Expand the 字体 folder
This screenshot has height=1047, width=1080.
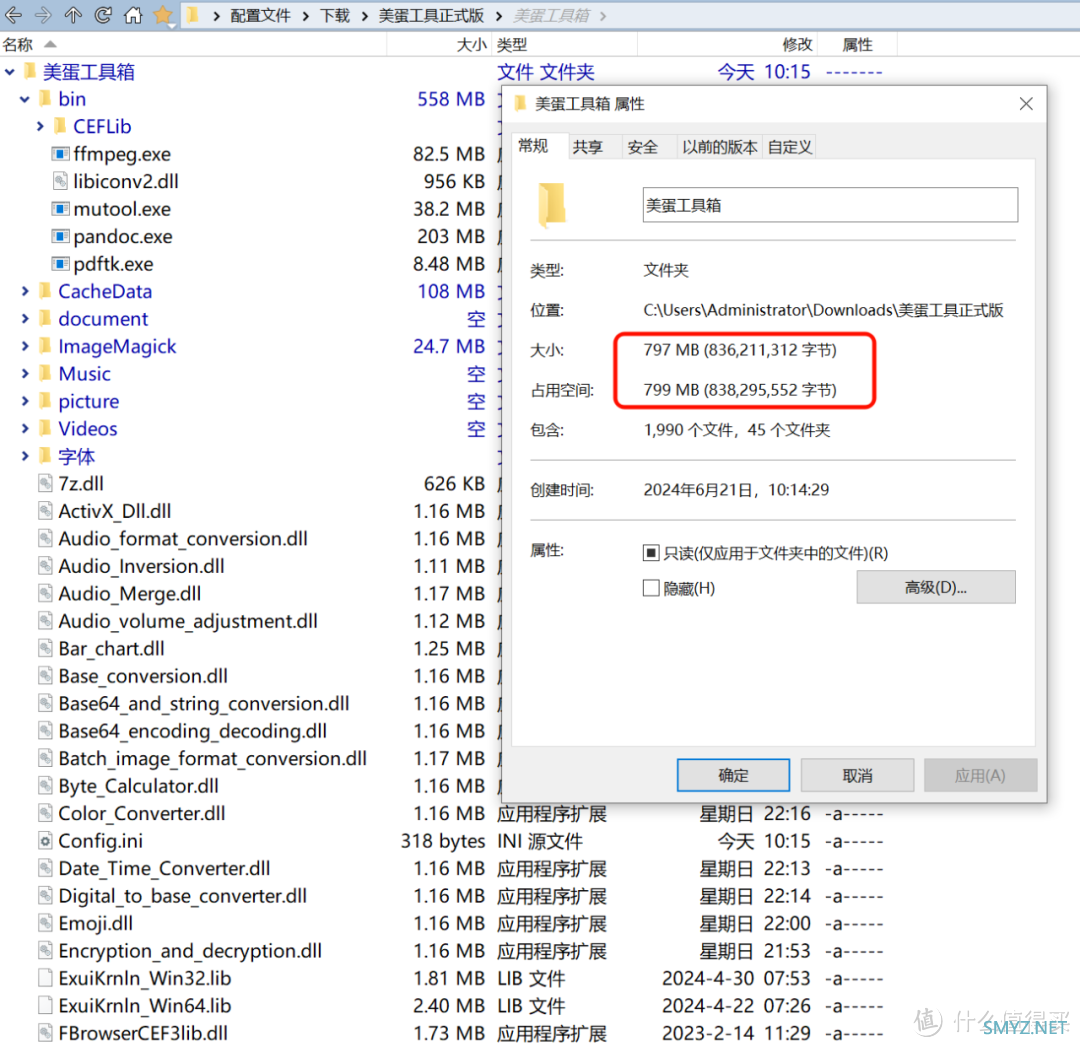click(x=25, y=456)
